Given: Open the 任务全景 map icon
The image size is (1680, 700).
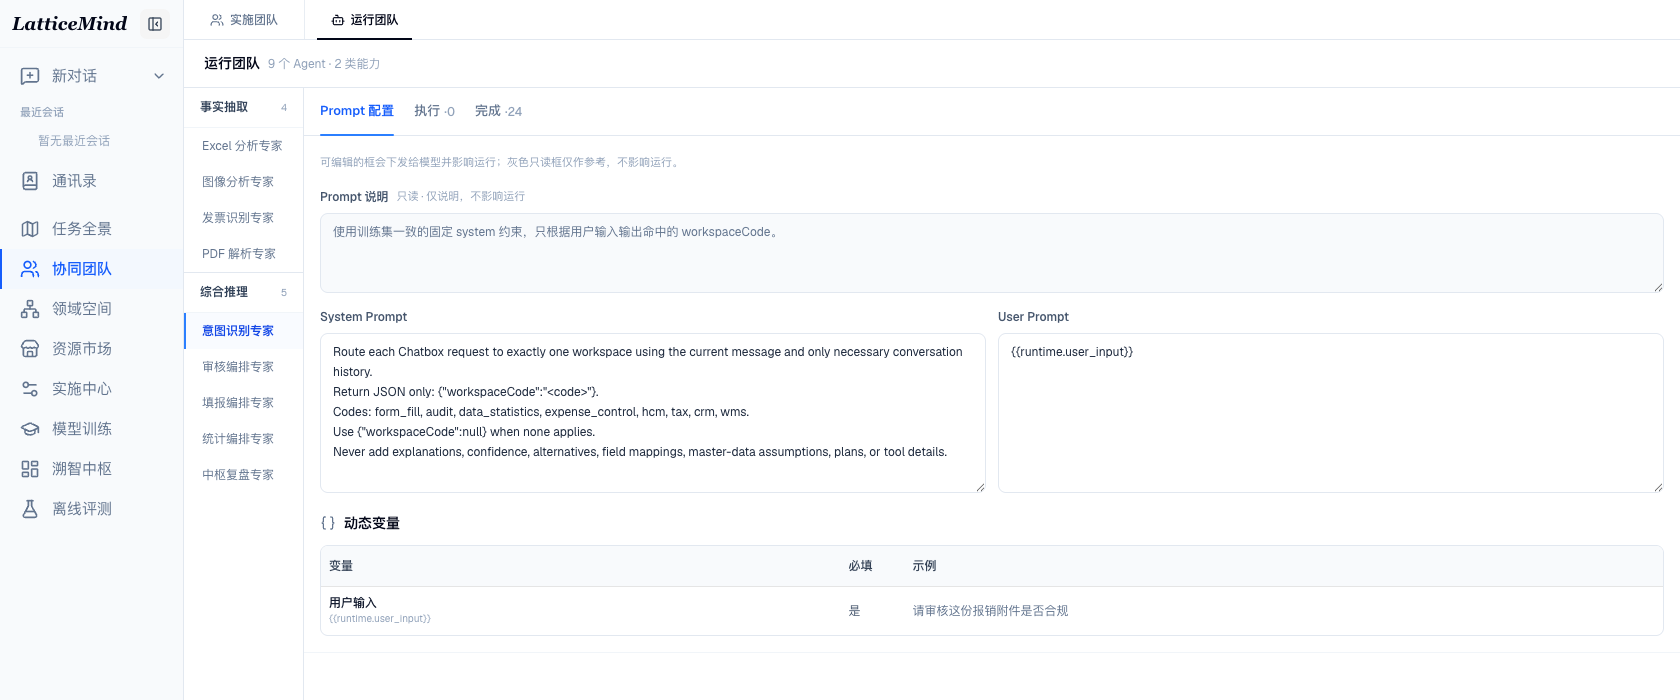Looking at the screenshot, I should coord(30,229).
